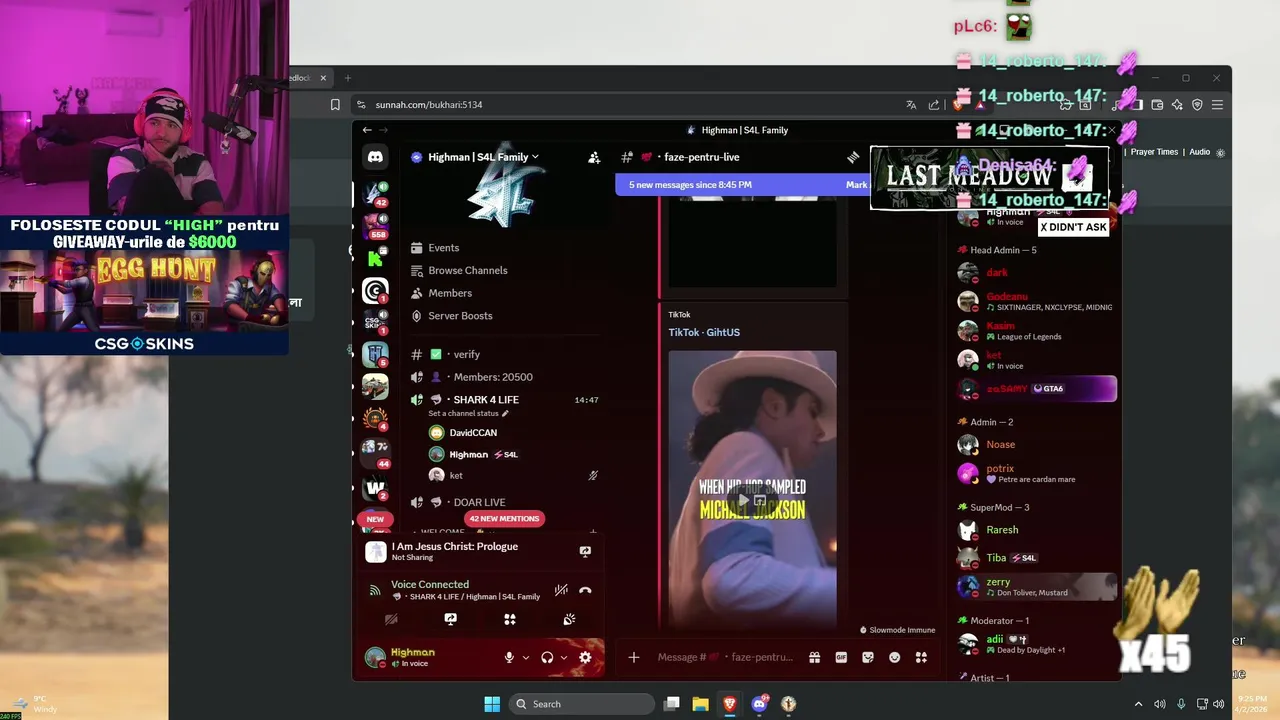Click the share your screen icon
This screenshot has width=1280, height=720.
click(450, 619)
